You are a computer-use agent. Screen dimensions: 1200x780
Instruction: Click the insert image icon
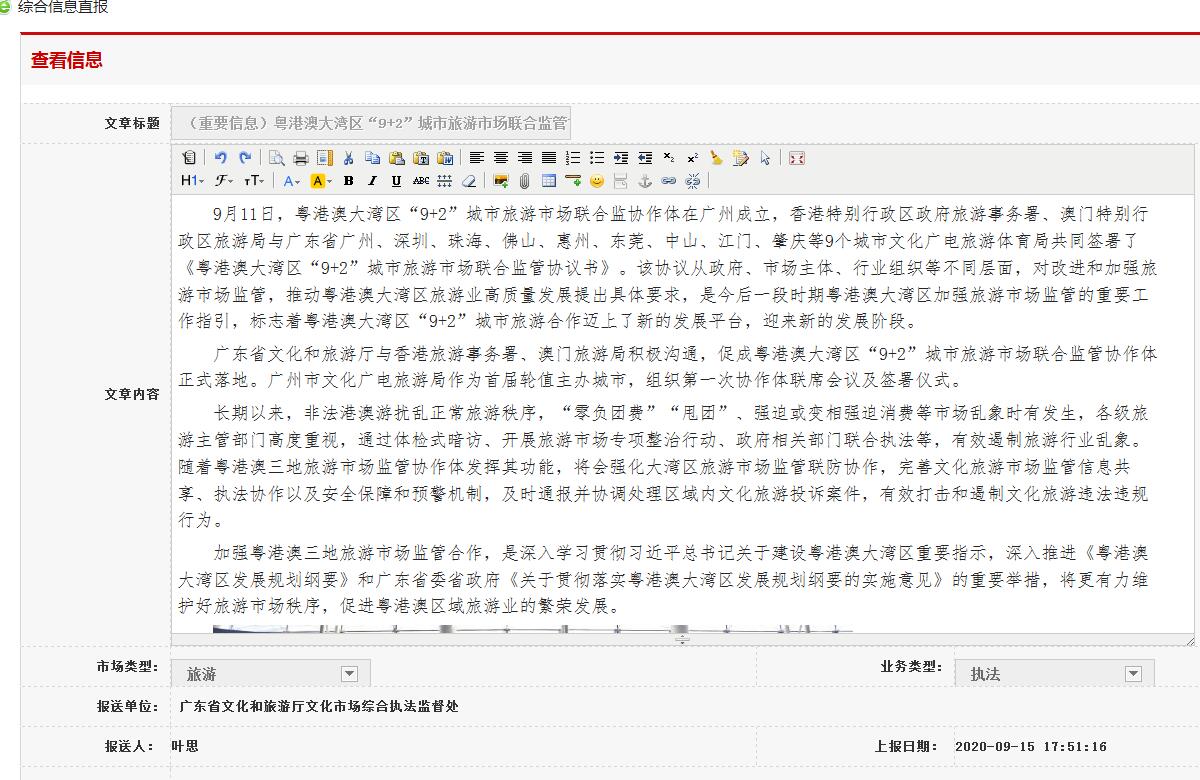click(501, 181)
